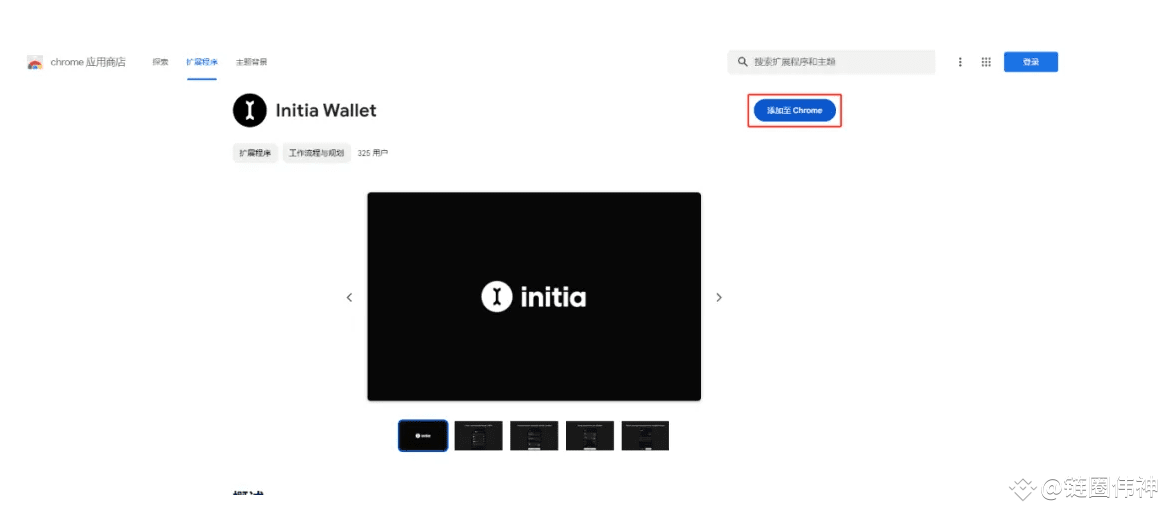This screenshot has height=510, width=1167.
Task: Open the three-dot more options menu
Action: (960, 63)
